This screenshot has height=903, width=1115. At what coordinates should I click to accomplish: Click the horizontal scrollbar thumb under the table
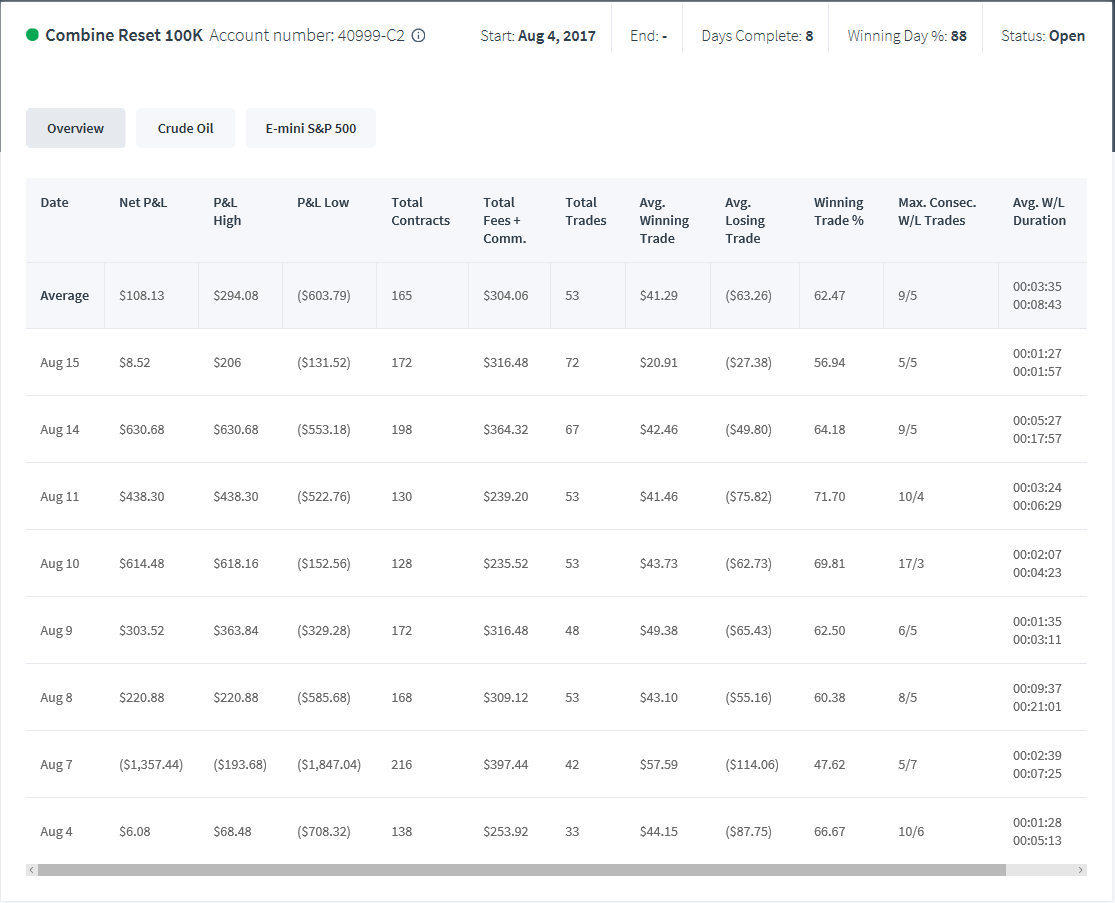[522, 870]
